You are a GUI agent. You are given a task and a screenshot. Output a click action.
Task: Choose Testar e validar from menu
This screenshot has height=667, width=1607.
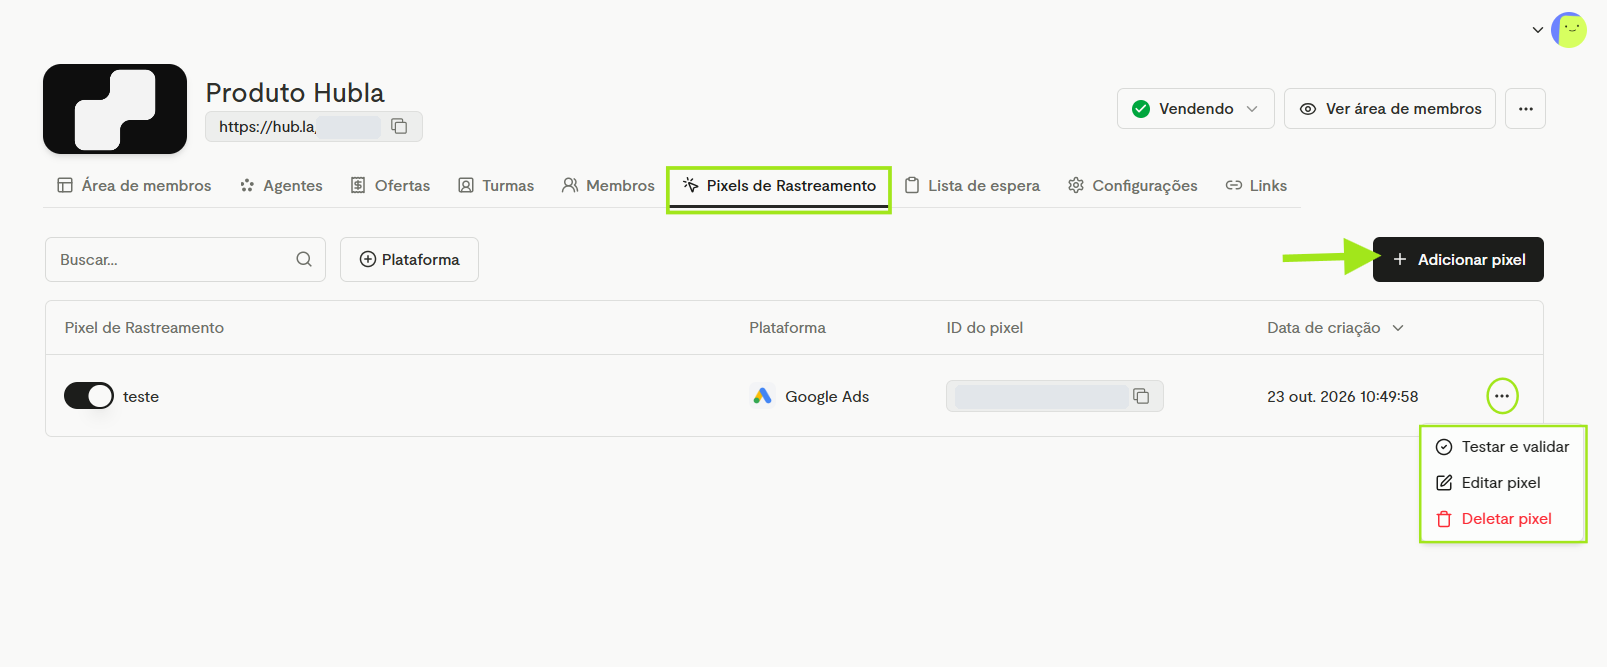pyautogui.click(x=1503, y=447)
